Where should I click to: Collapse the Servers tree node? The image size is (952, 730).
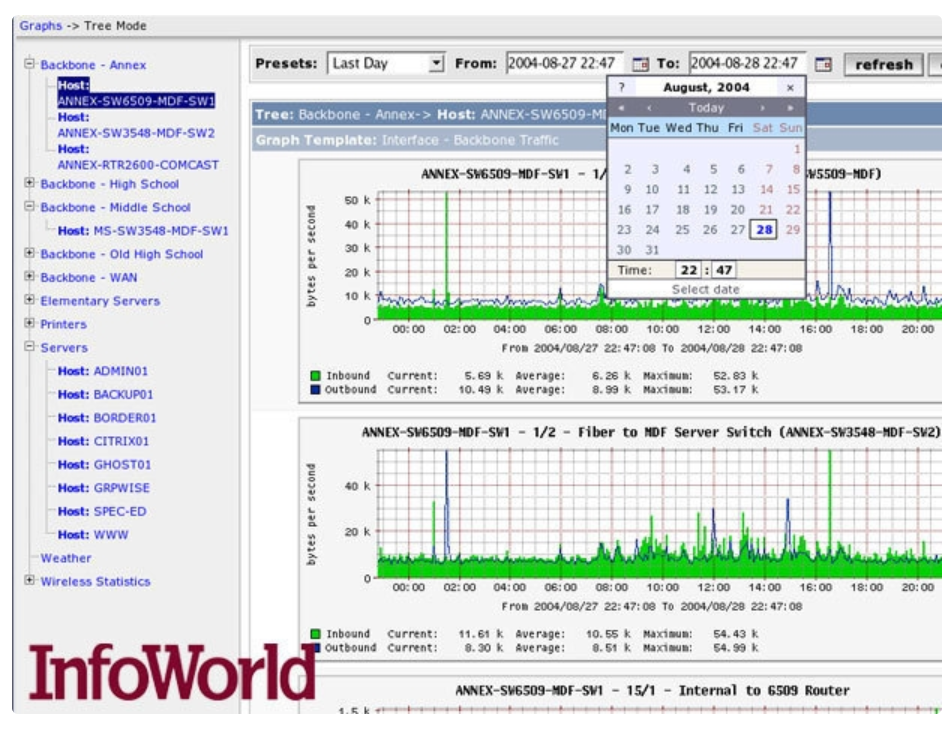(29, 346)
